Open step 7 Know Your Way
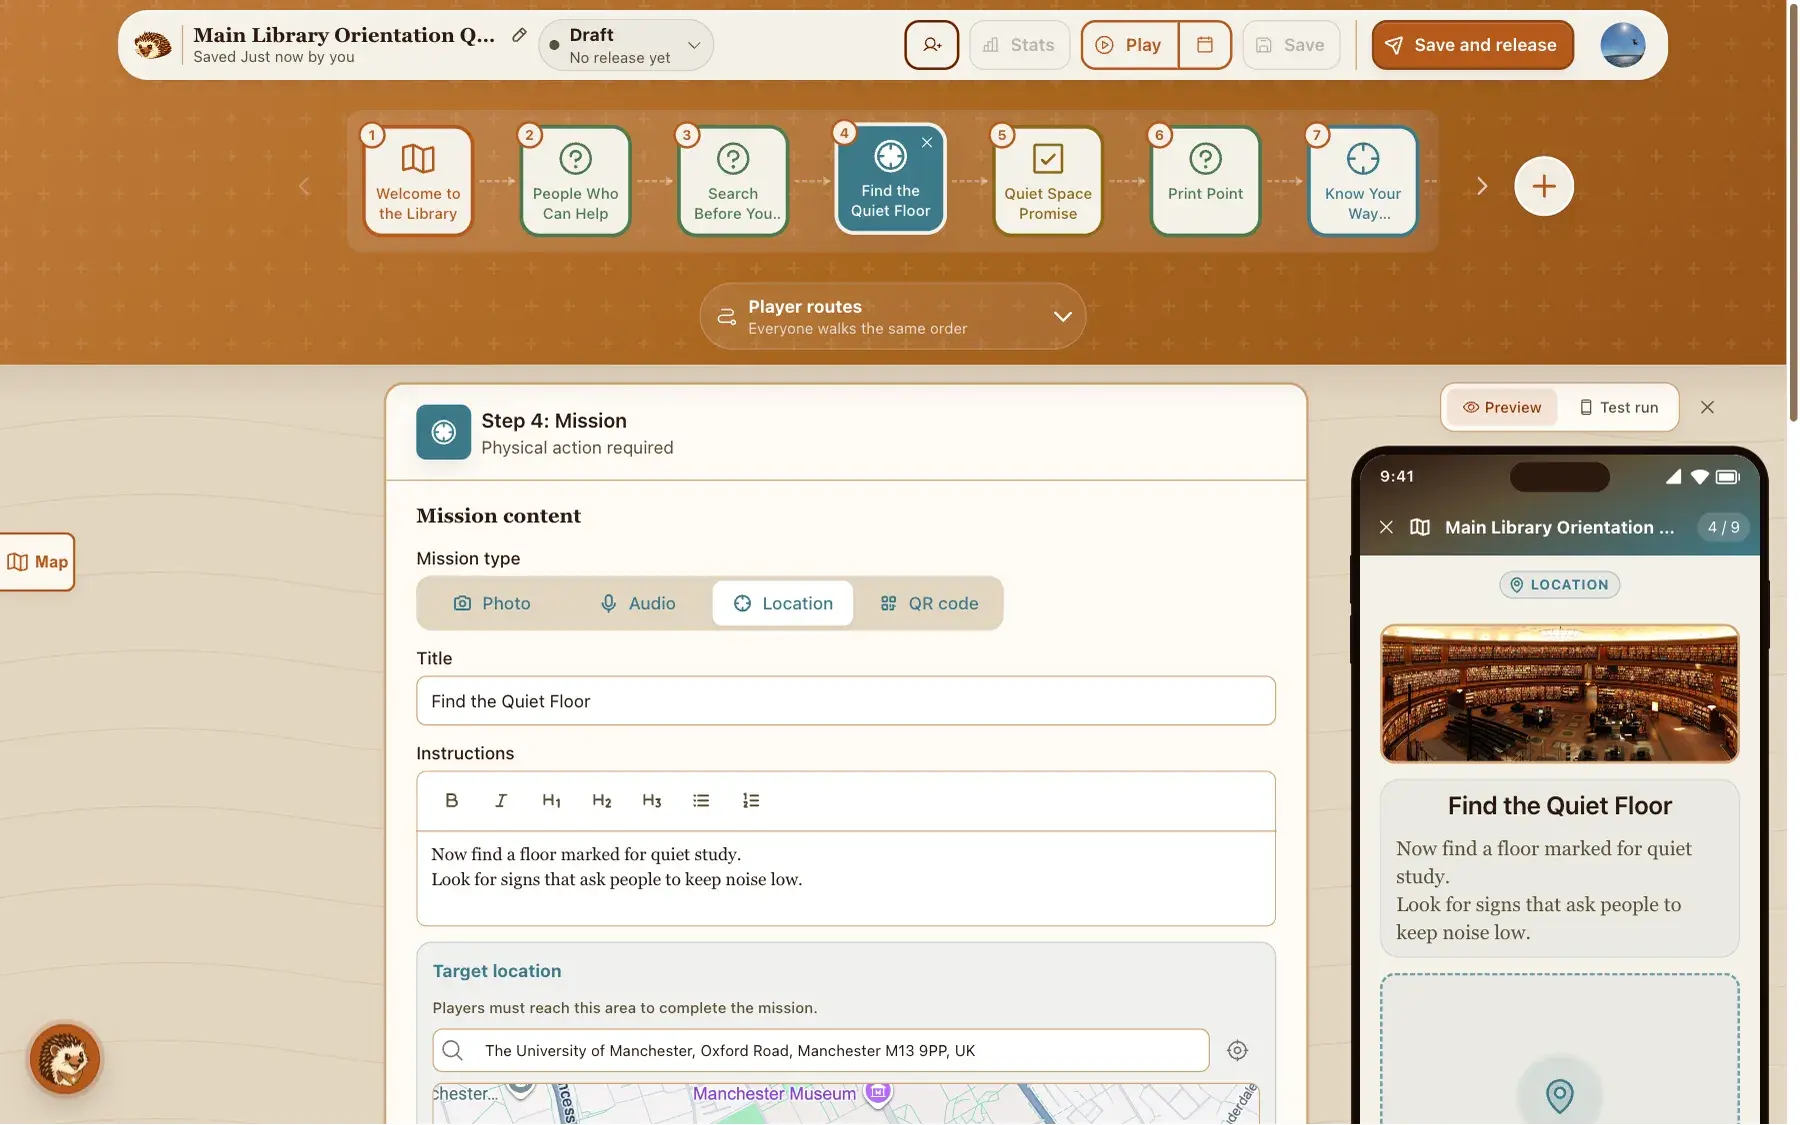This screenshot has width=1800, height=1125. coord(1363,182)
